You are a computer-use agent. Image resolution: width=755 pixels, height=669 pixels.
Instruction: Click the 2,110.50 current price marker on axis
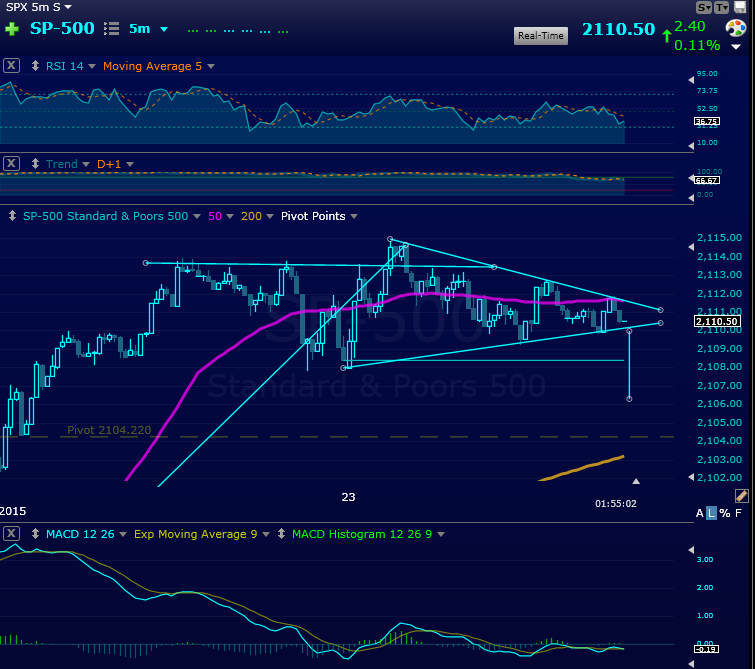pos(717,321)
